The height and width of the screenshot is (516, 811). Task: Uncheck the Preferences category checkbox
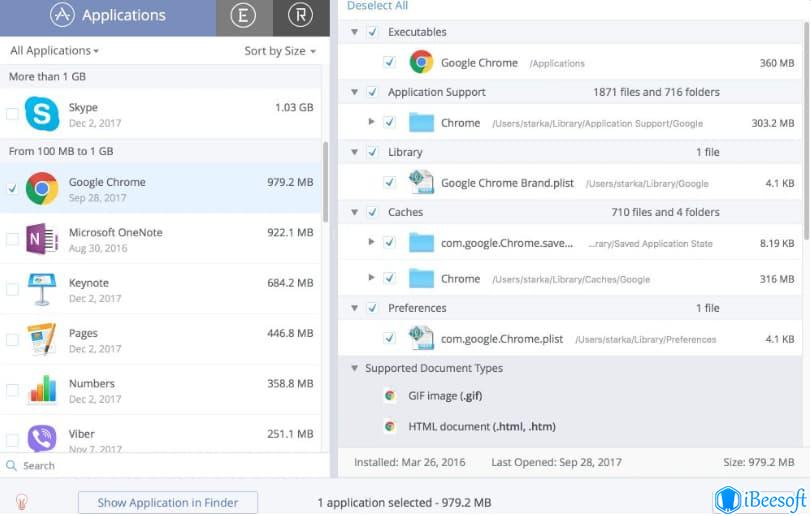[372, 308]
